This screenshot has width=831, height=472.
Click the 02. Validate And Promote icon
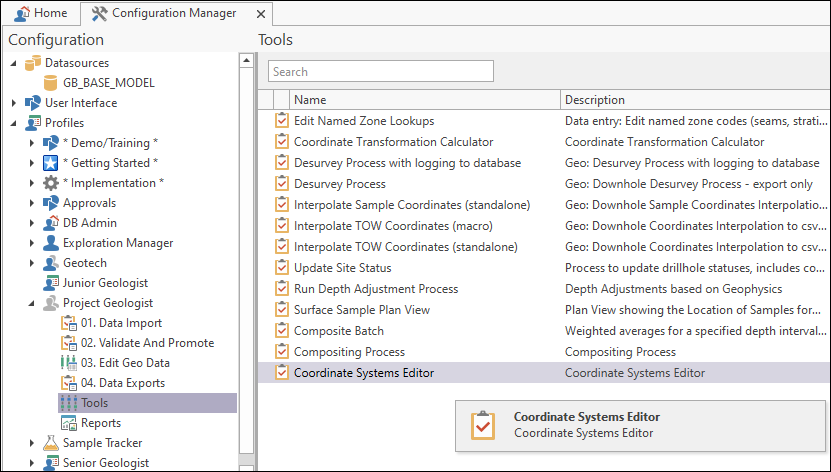tap(68, 343)
